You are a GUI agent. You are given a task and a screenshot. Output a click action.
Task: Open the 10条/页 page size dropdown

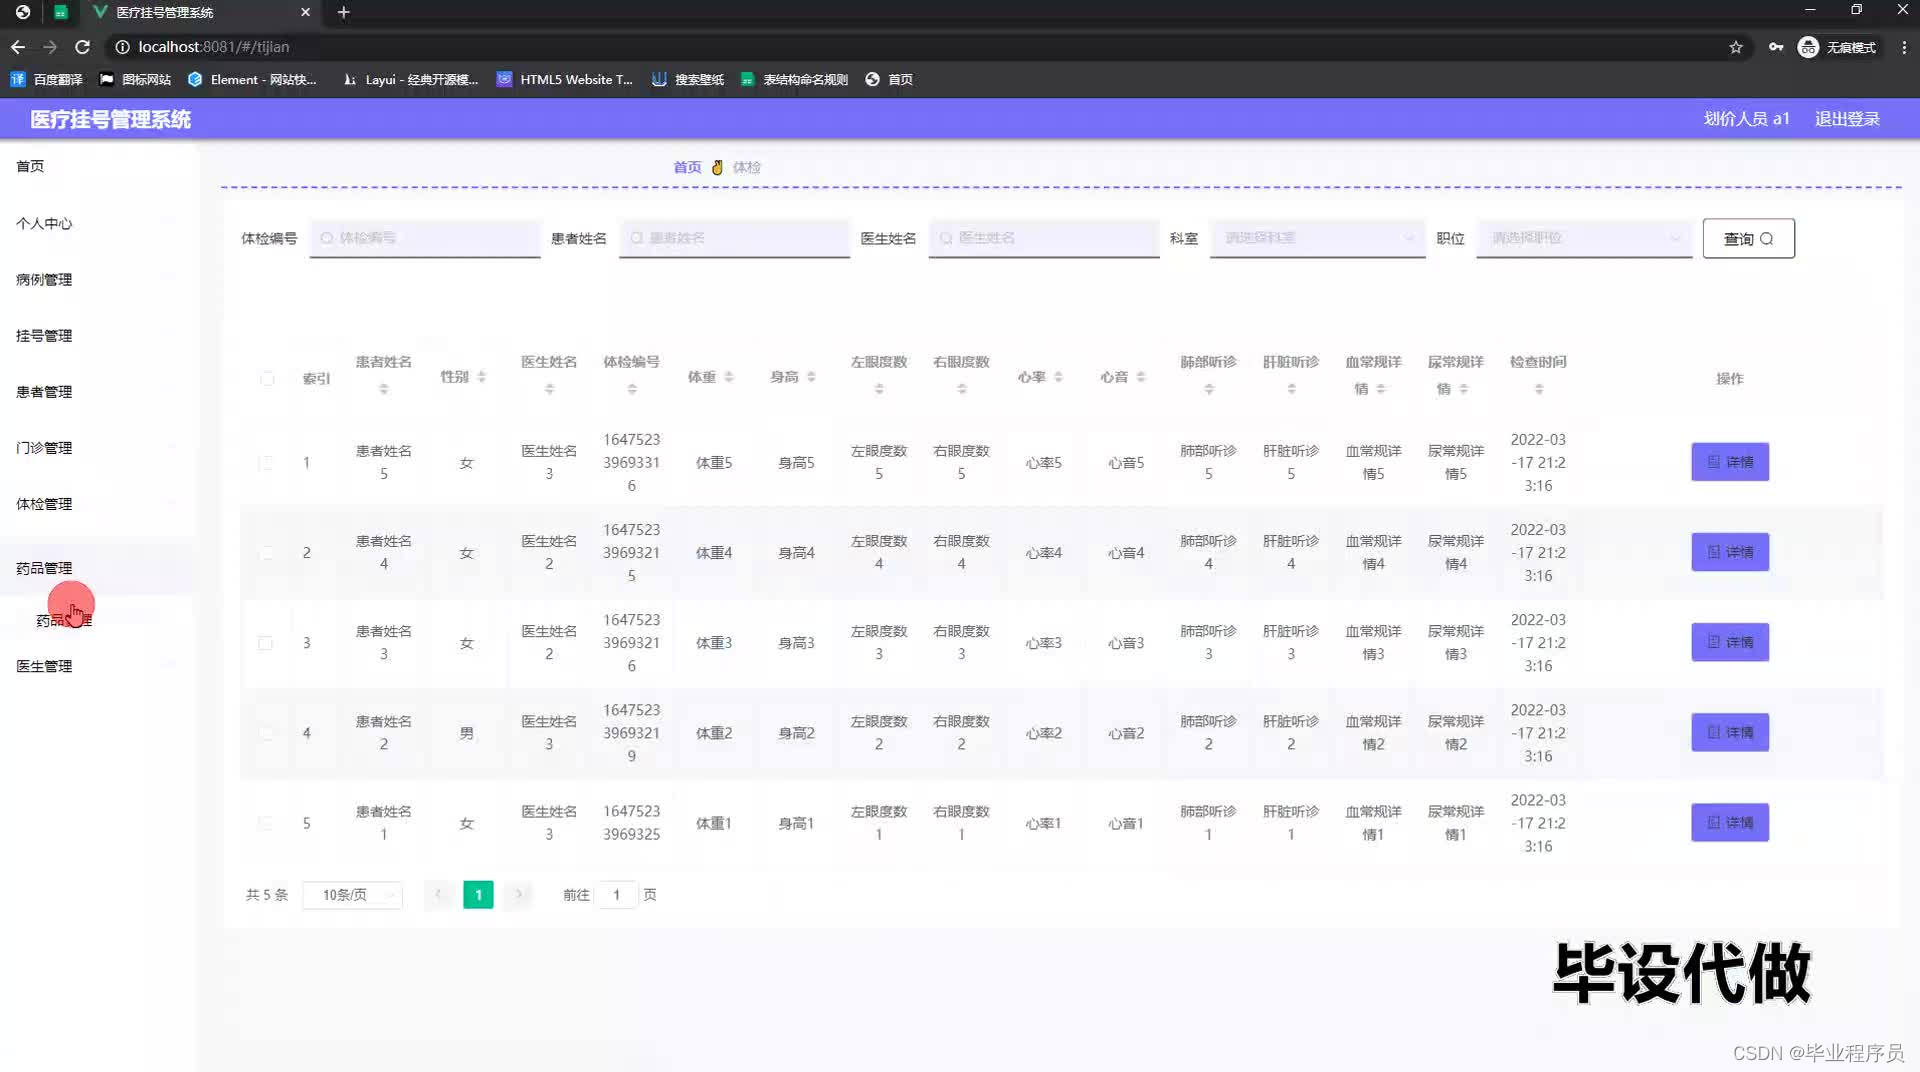pyautogui.click(x=352, y=895)
